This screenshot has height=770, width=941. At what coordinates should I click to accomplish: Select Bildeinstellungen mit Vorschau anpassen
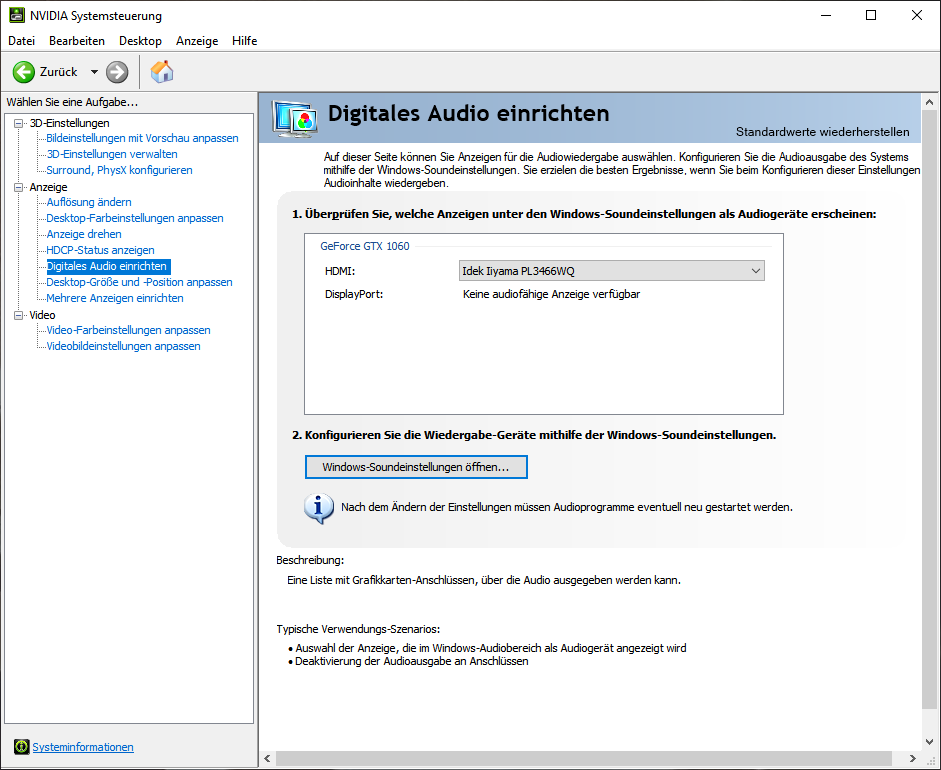(142, 138)
